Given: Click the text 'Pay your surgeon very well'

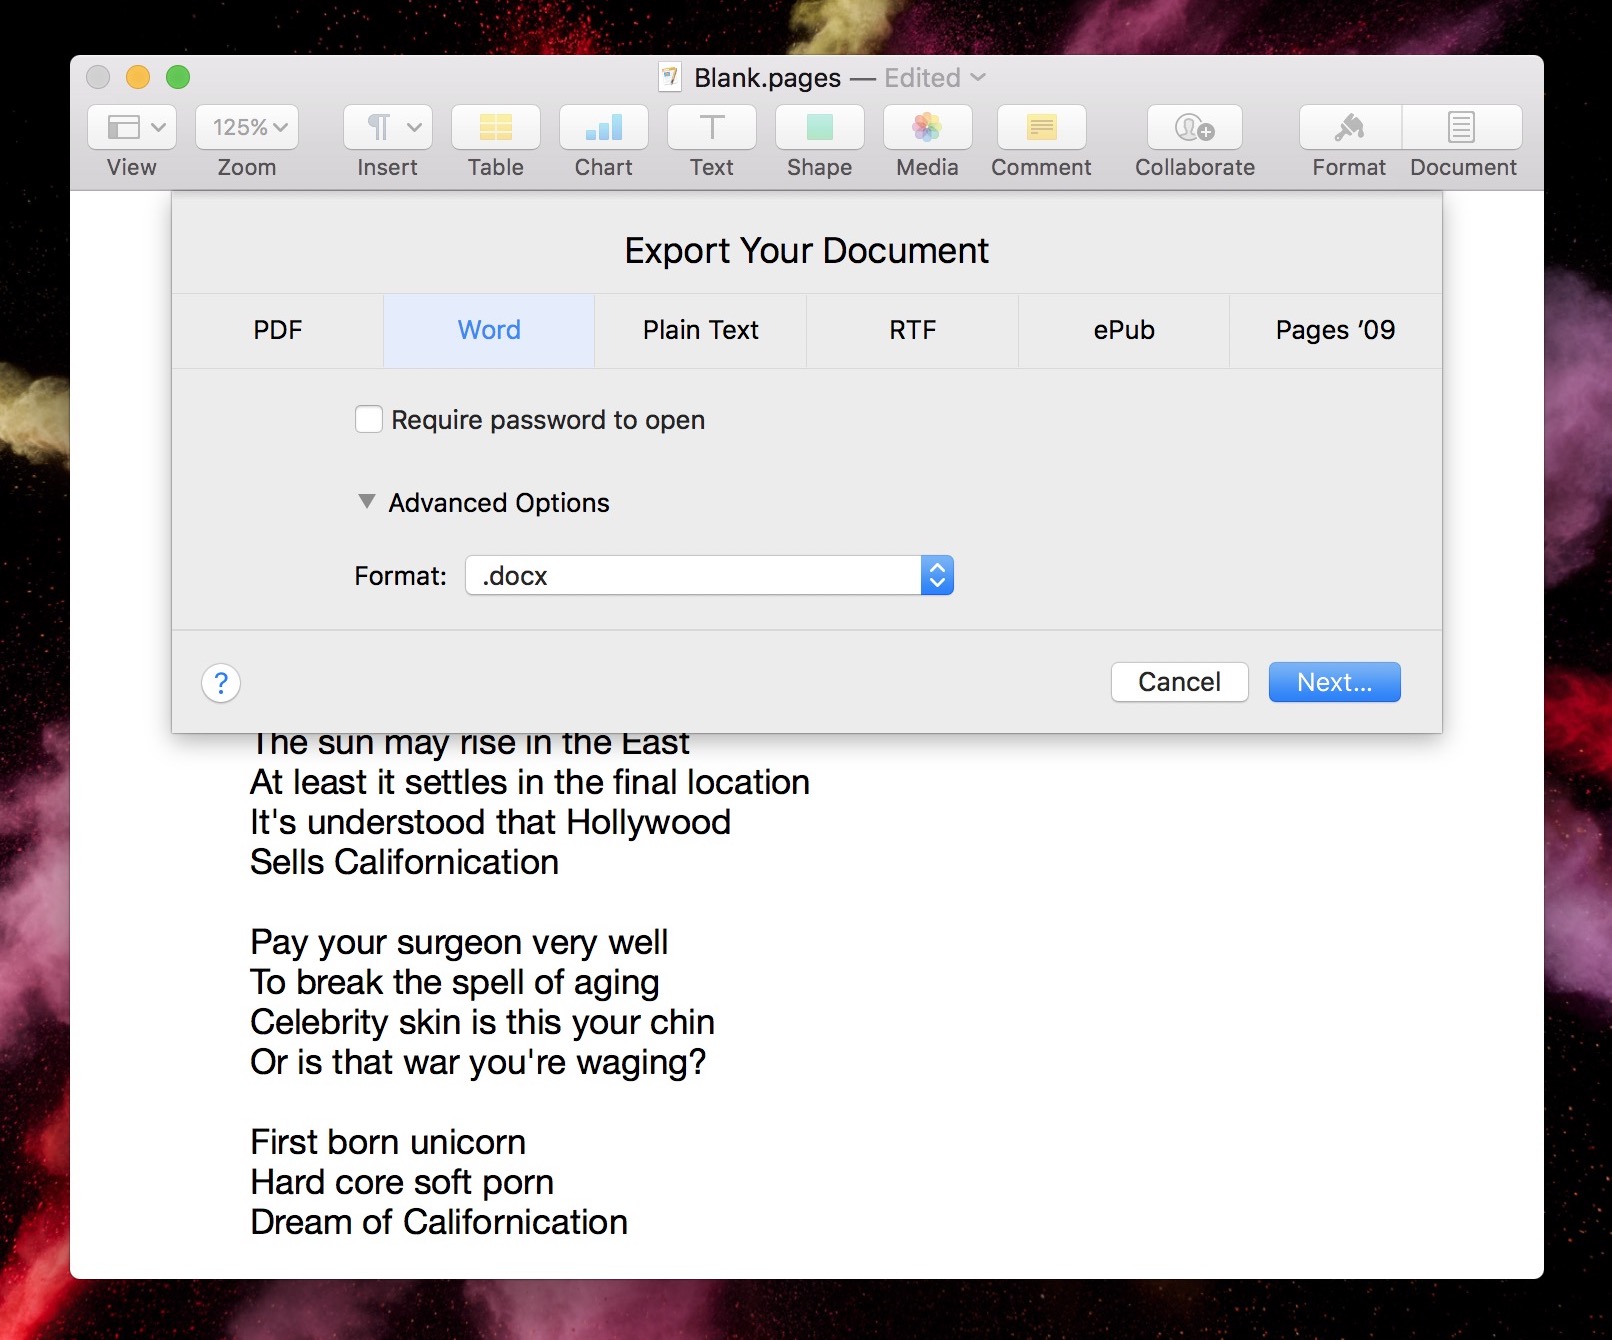Looking at the screenshot, I should click(x=459, y=942).
